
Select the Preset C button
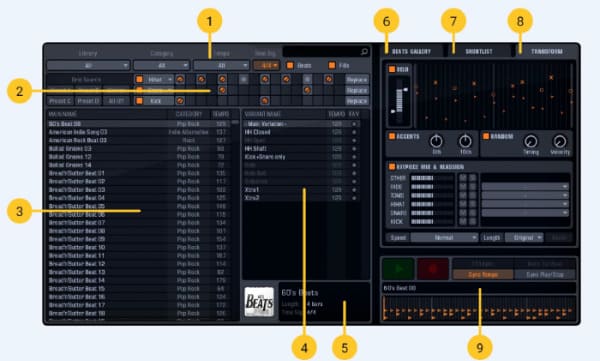(60, 101)
